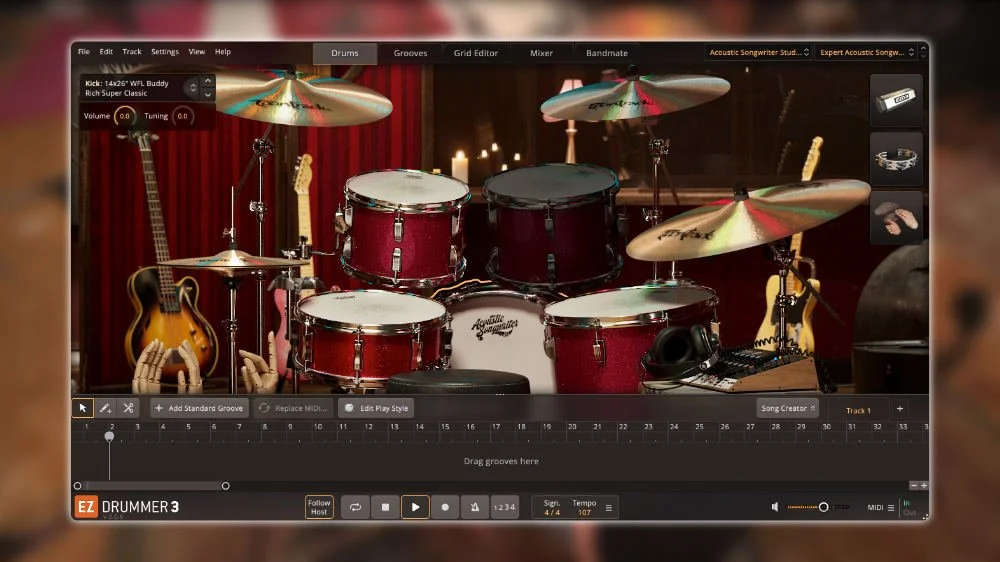Click the Replace MIDI button
This screenshot has height=562, width=1000.
pyautogui.click(x=293, y=408)
